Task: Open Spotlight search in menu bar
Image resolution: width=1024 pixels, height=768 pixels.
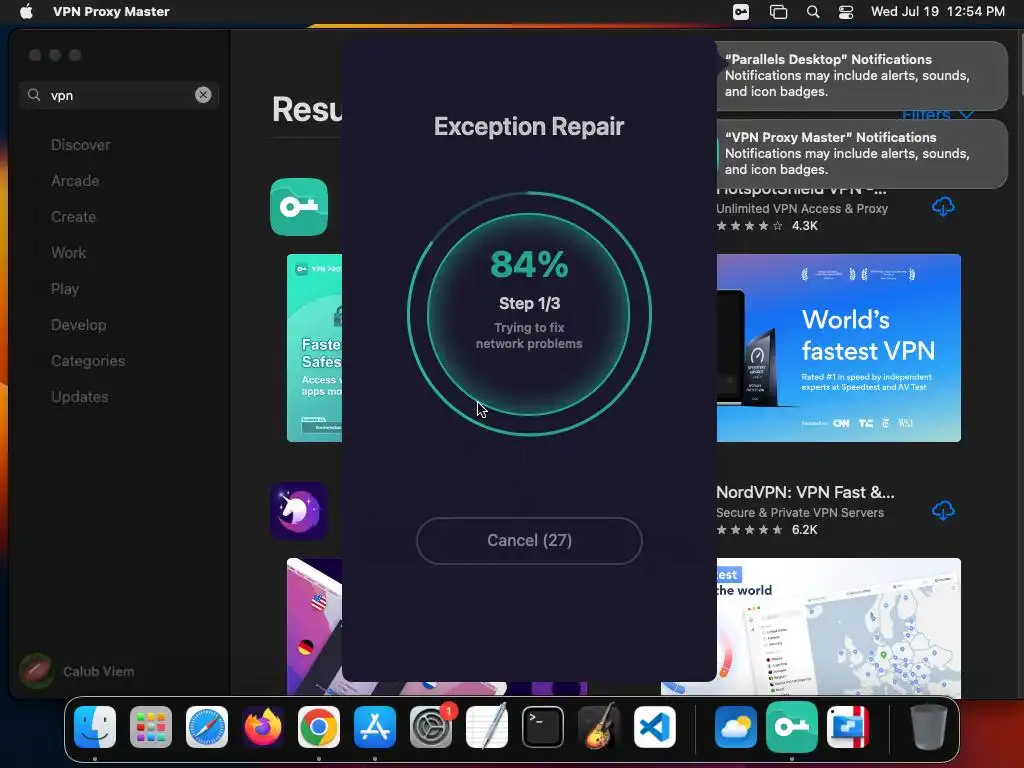Action: 813,12
